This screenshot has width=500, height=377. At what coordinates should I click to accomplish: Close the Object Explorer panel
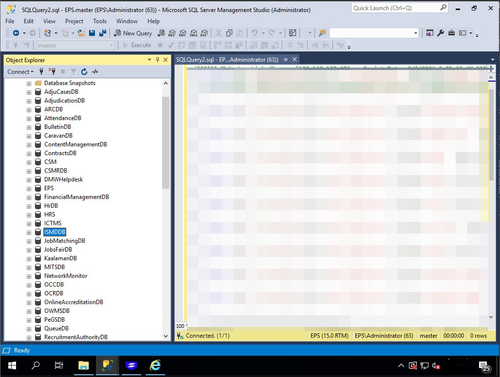tap(165, 60)
